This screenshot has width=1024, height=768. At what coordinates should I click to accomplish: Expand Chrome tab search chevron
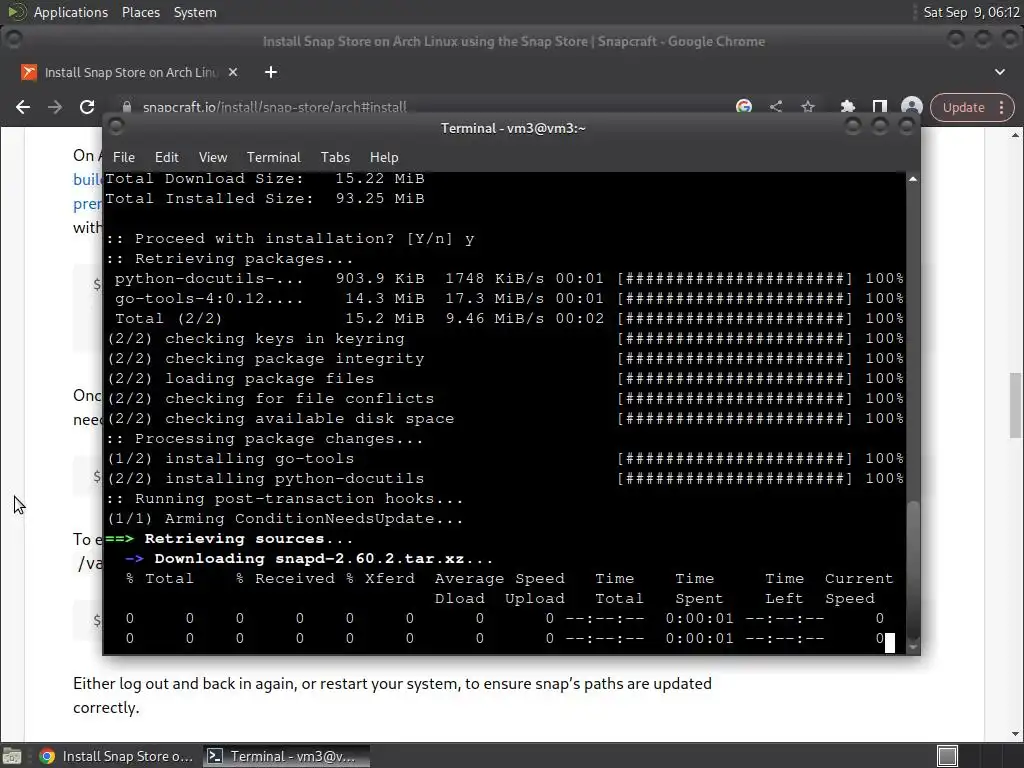(x=1000, y=72)
